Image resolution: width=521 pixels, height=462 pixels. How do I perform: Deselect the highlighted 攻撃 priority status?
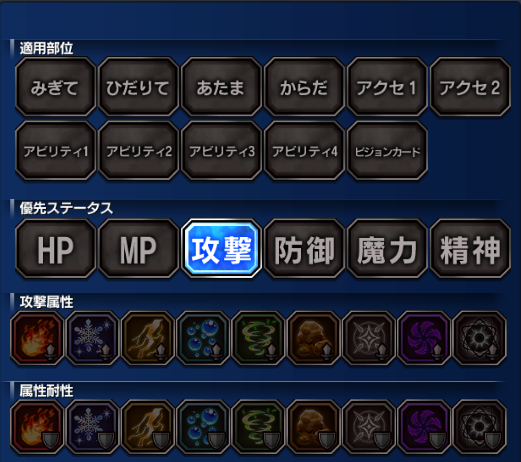point(221,249)
